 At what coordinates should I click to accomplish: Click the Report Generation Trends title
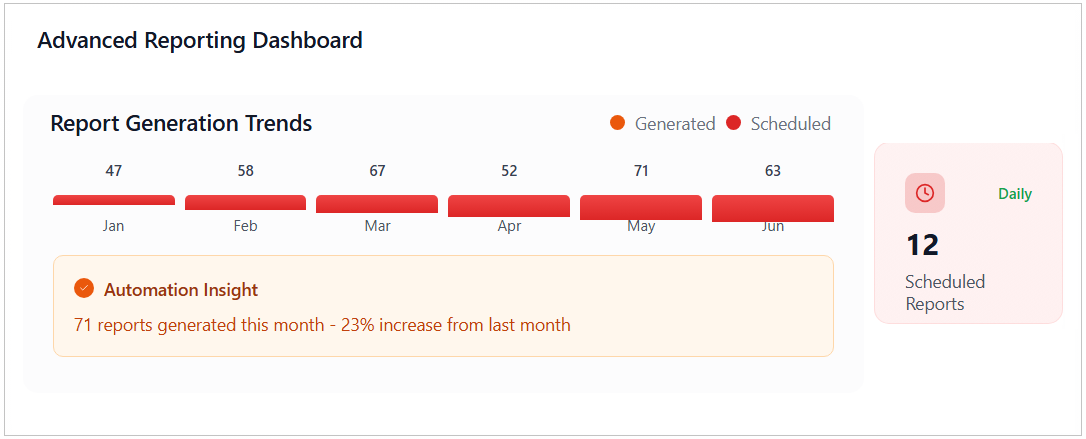(x=181, y=124)
